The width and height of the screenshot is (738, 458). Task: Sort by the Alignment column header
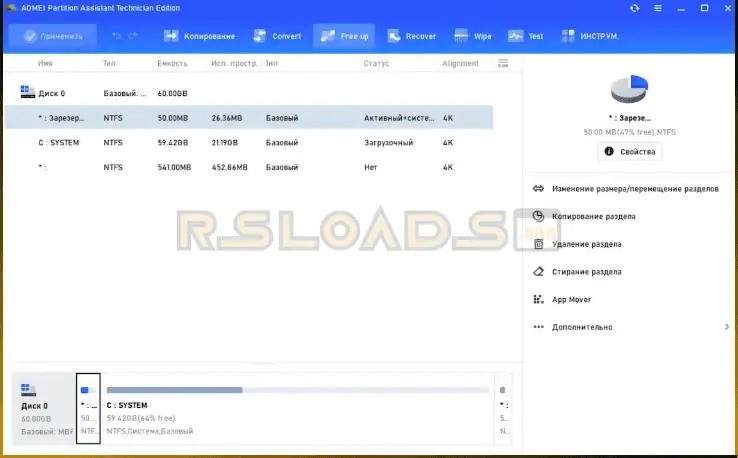460,63
